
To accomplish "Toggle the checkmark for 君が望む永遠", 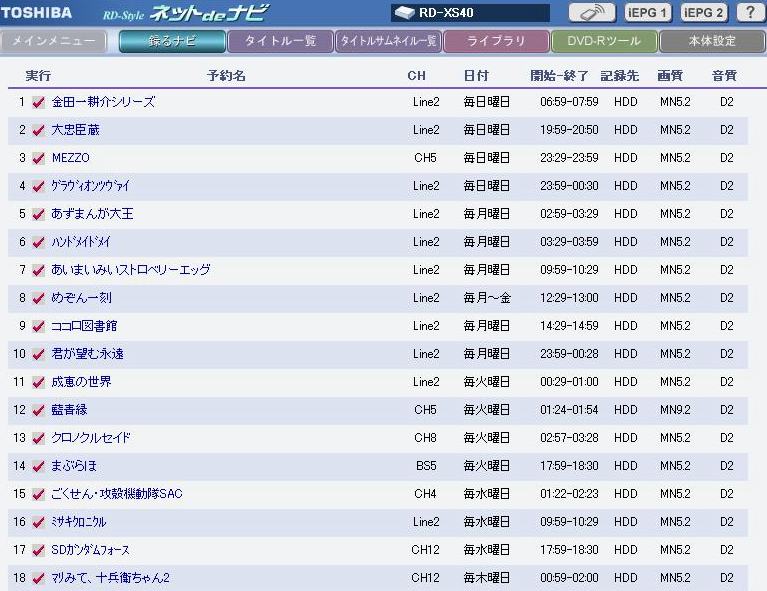I will 38,354.
